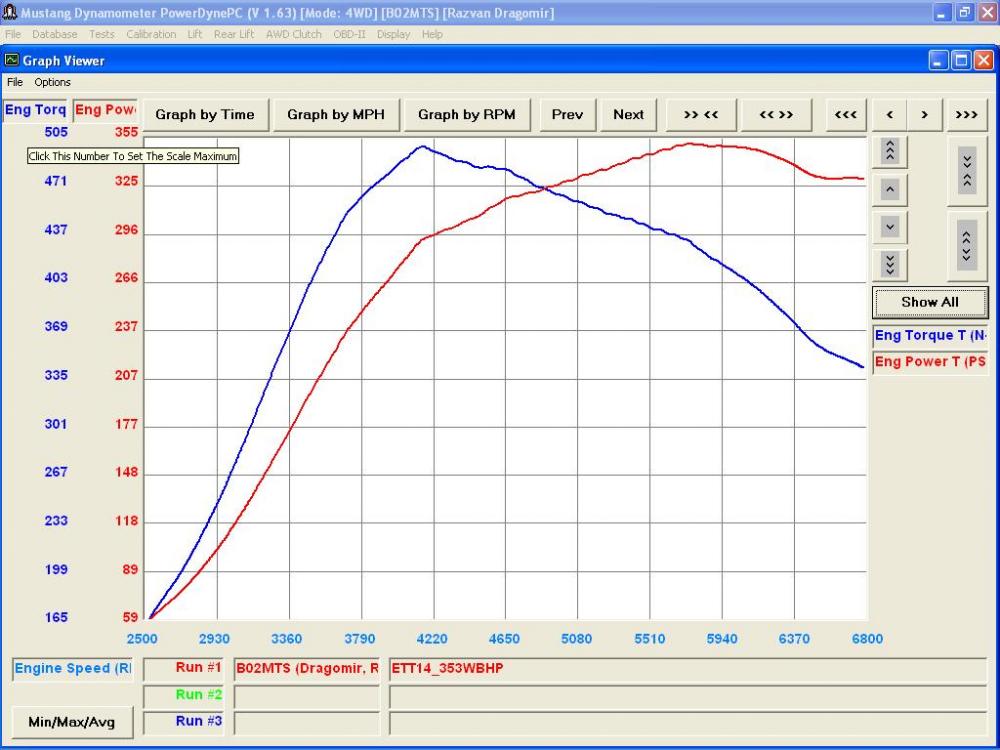Open the Calibration menu

[151, 34]
